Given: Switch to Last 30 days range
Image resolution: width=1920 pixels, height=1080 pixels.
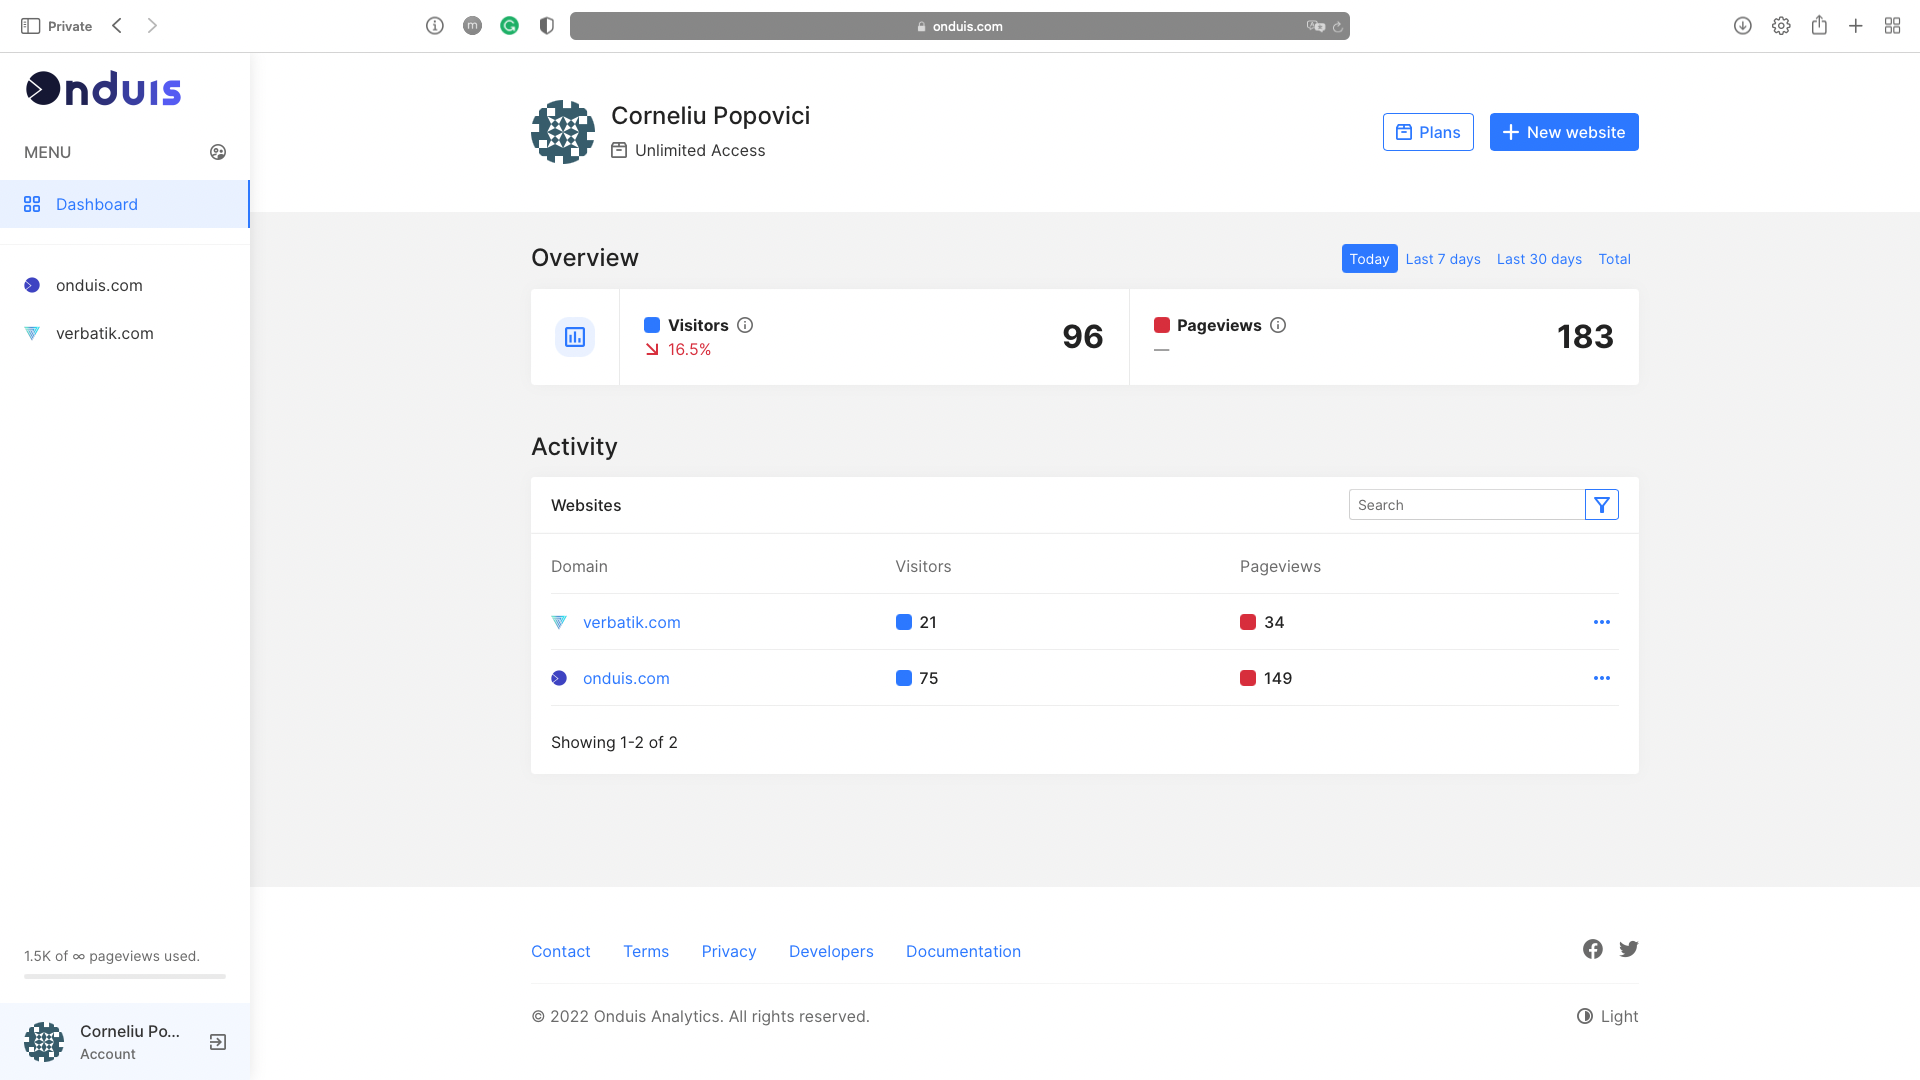Looking at the screenshot, I should pyautogui.click(x=1539, y=259).
